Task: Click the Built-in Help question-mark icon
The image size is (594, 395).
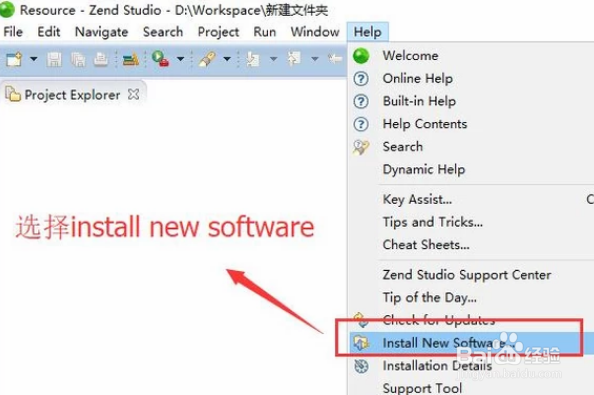Action: pos(361,101)
